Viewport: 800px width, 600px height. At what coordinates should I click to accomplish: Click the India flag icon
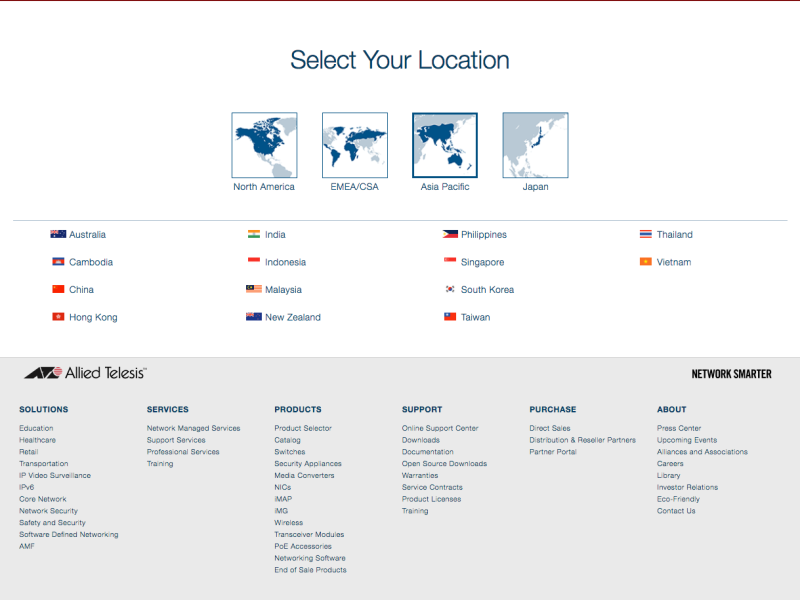[254, 235]
